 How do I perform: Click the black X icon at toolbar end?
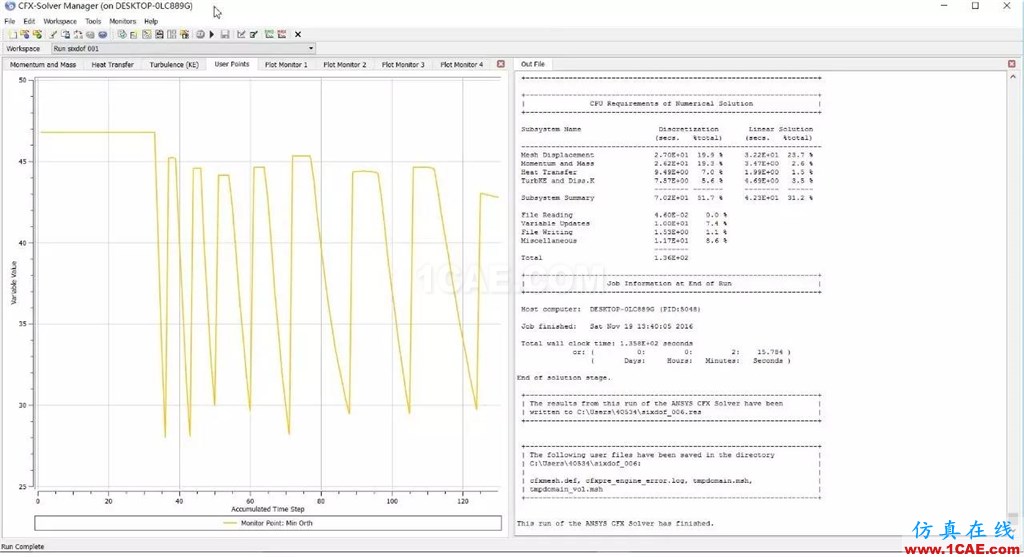click(298, 34)
